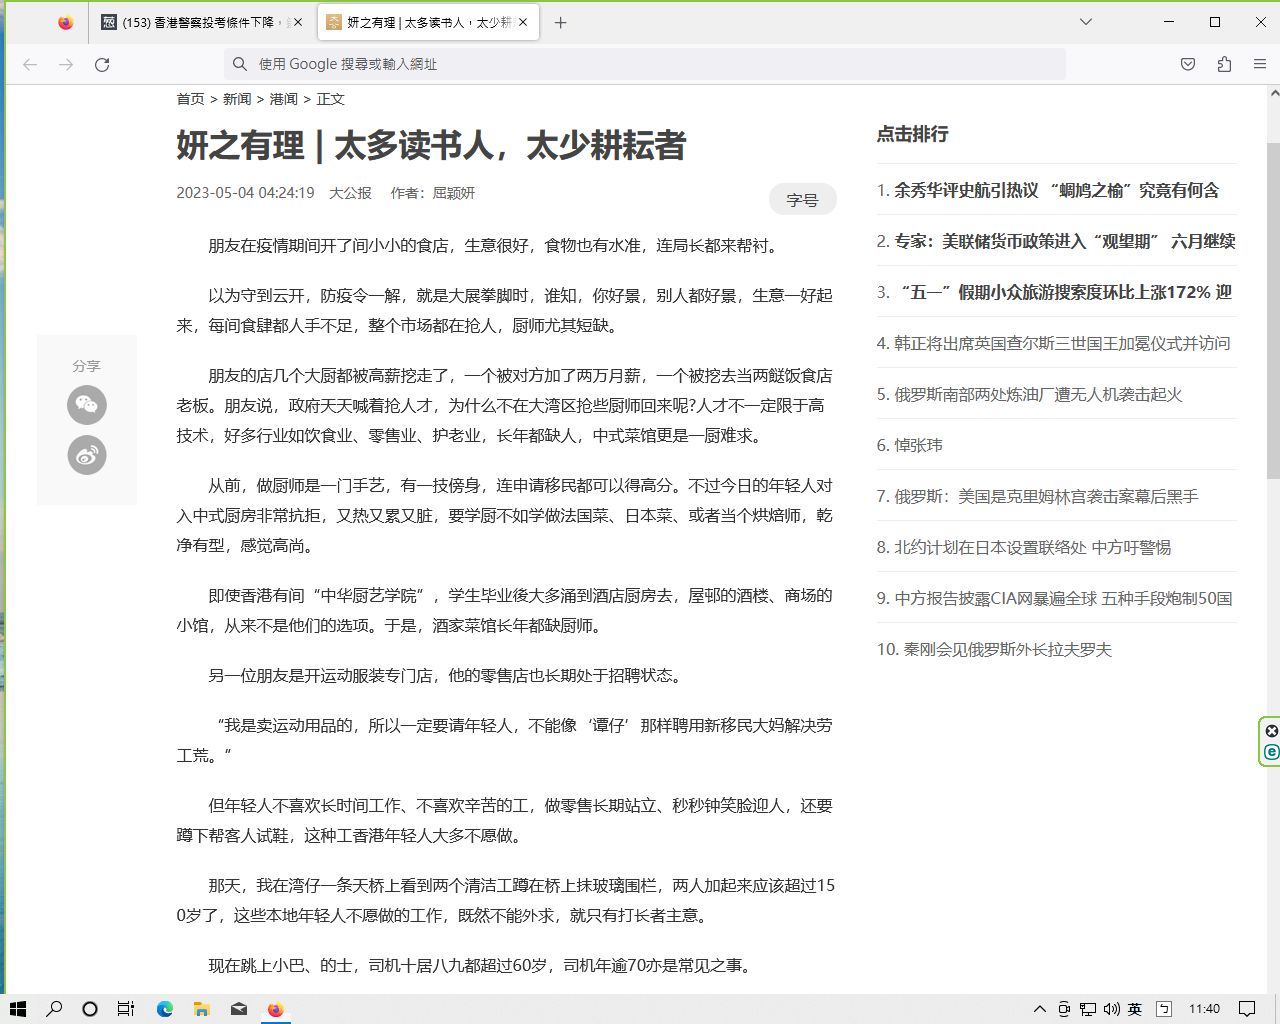The width and height of the screenshot is (1280, 1024).
Task: Share article via WeChat icon
Action: pyautogui.click(x=87, y=405)
